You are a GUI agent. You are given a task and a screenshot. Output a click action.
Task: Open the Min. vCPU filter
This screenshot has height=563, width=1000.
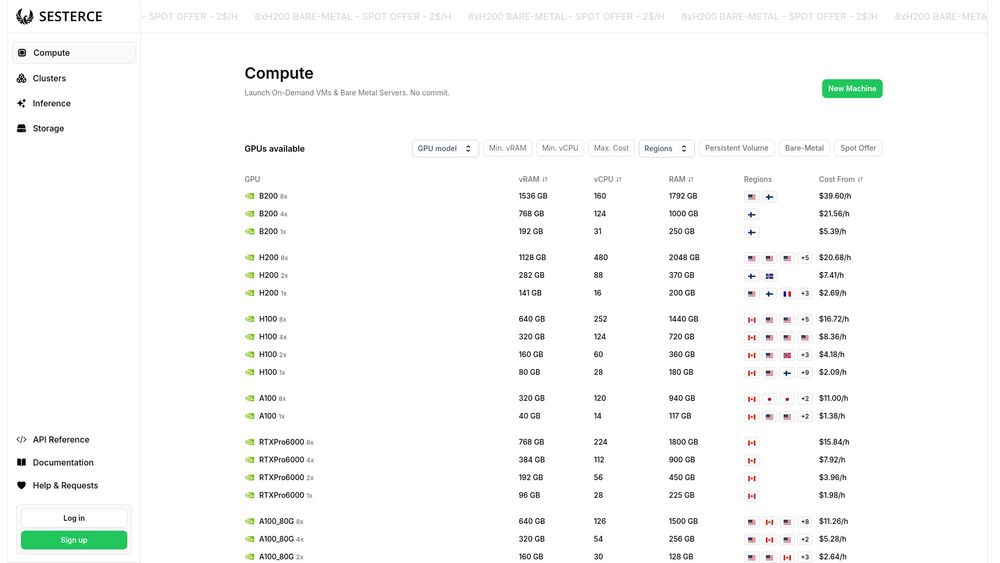pos(560,148)
